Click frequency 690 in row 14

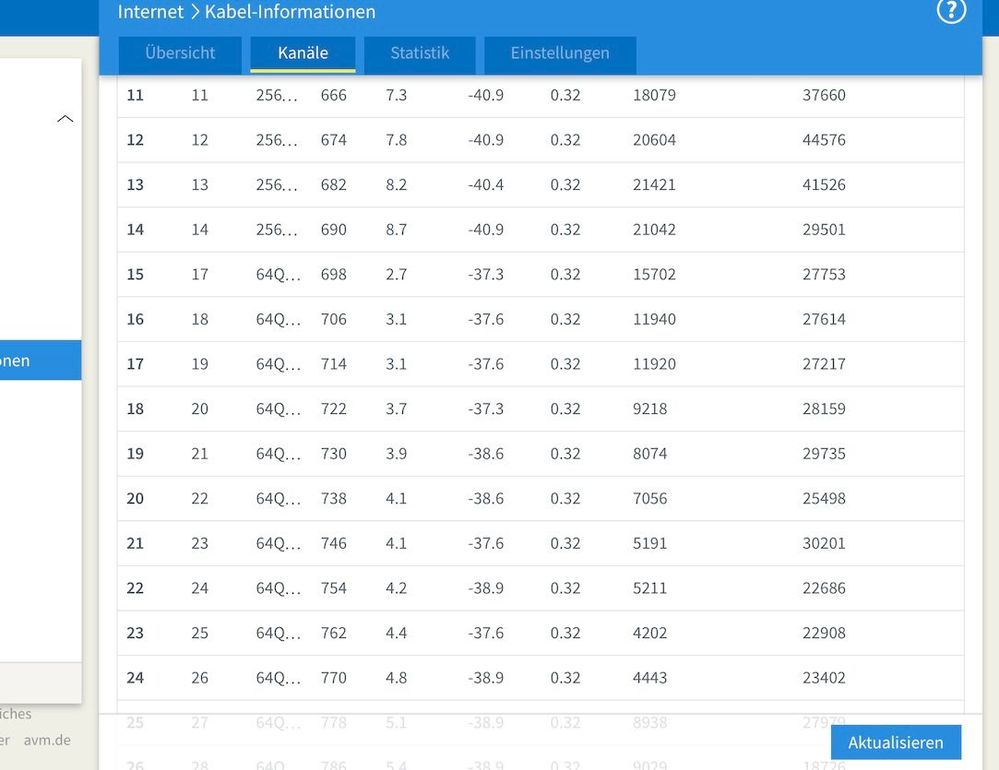[333, 229]
